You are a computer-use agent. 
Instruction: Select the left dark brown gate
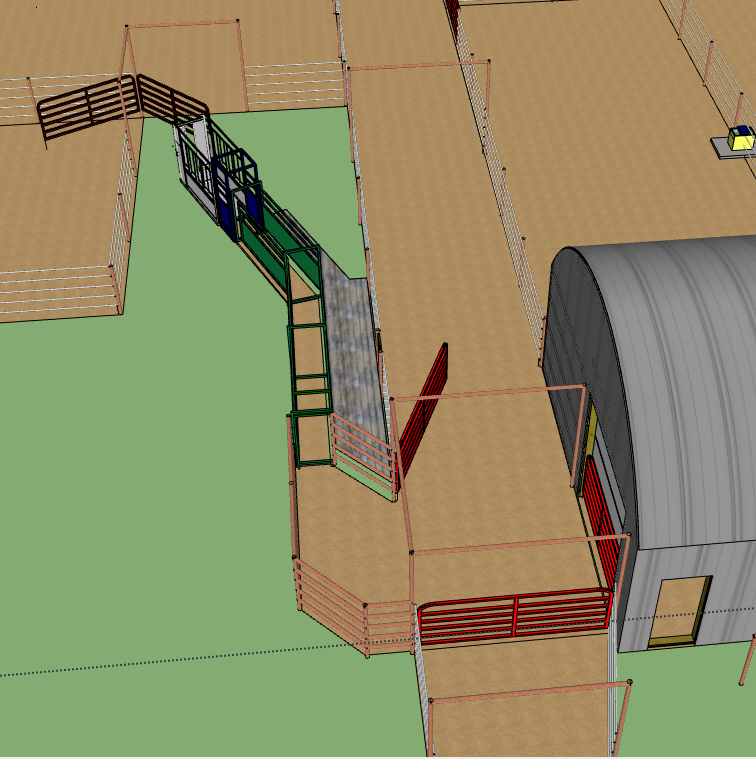click(88, 107)
